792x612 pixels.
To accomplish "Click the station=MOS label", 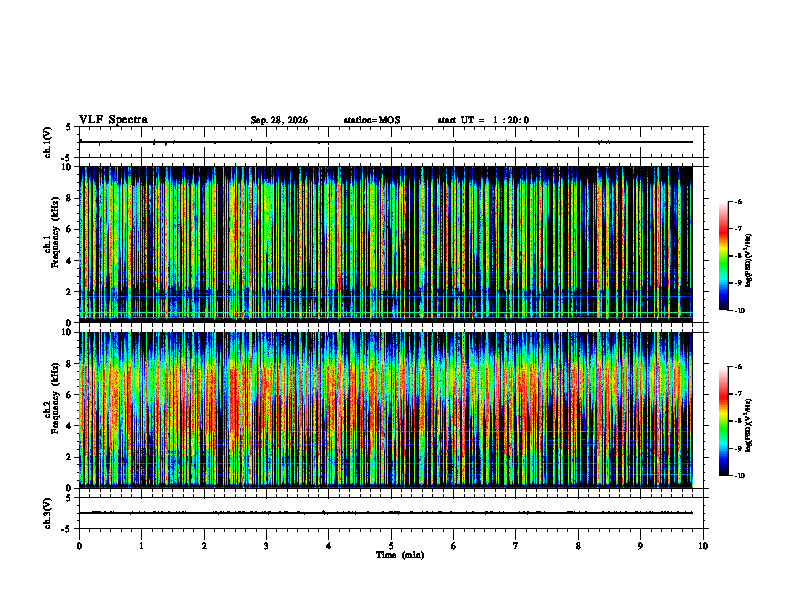I will (x=372, y=120).
